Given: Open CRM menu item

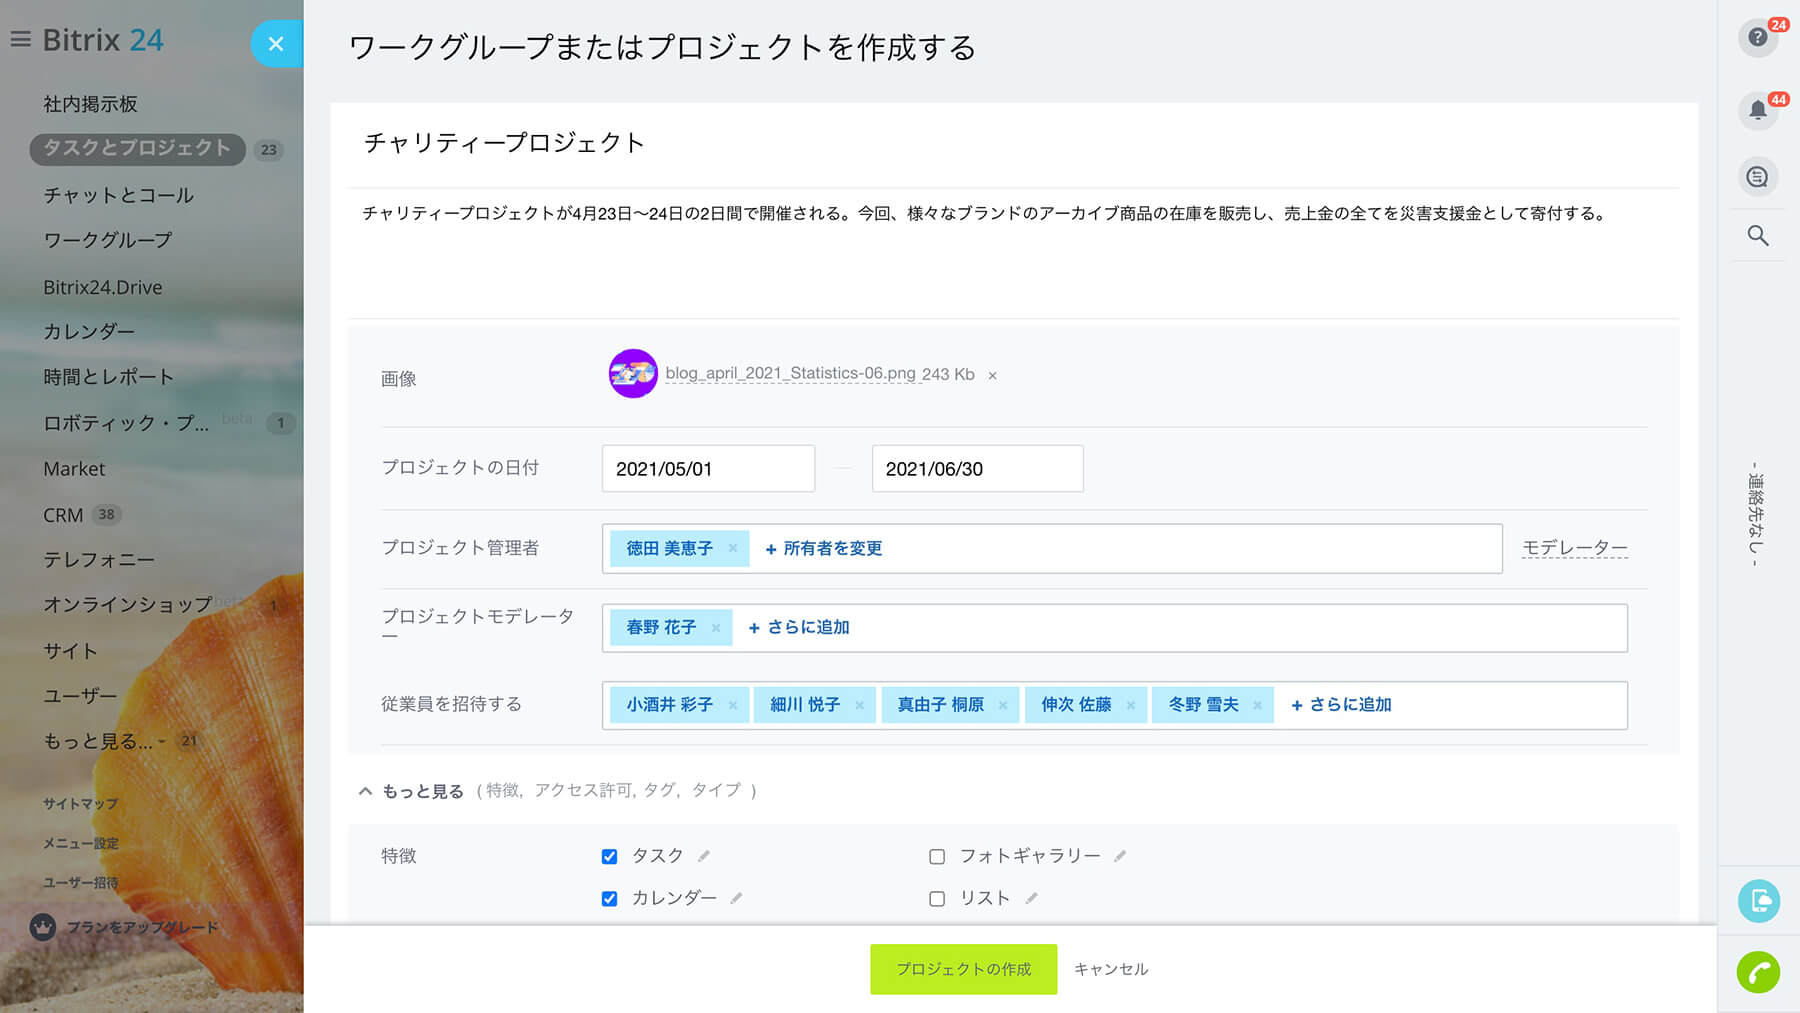Looking at the screenshot, I should click(x=63, y=515).
